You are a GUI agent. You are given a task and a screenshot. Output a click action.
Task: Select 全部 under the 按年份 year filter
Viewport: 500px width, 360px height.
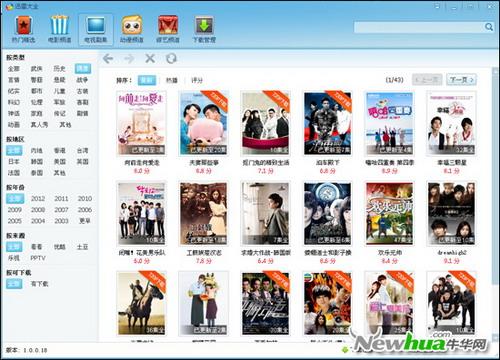[15, 199]
